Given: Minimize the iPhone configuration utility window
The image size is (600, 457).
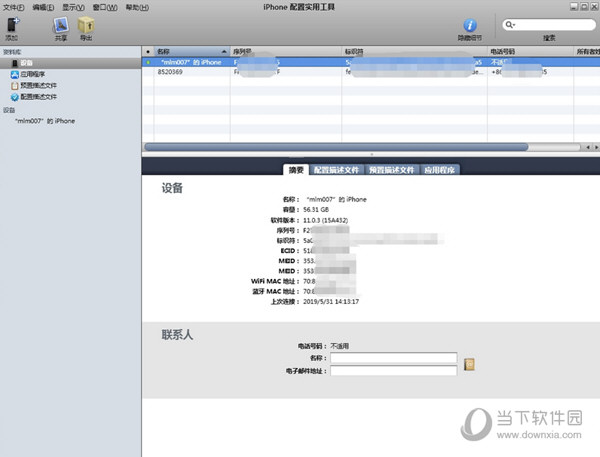Looking at the screenshot, I should coord(573,7).
